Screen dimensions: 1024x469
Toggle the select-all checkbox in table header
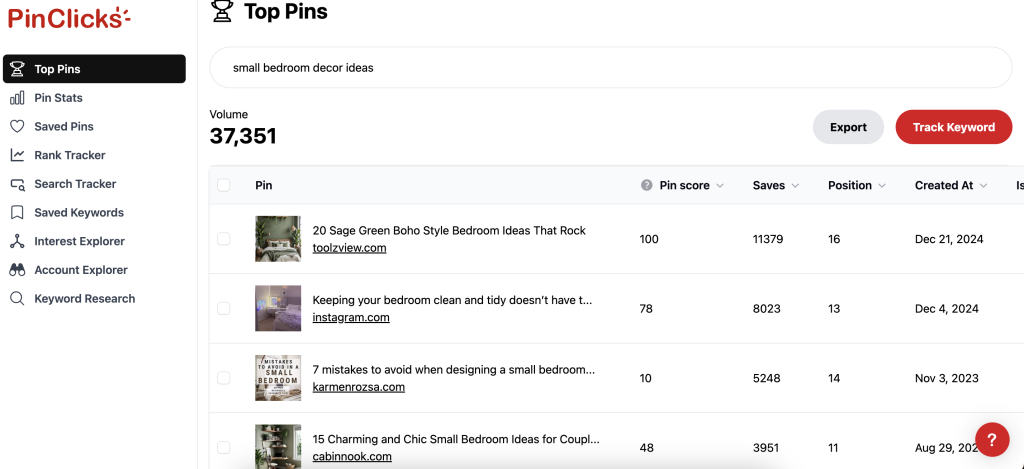[223, 186]
